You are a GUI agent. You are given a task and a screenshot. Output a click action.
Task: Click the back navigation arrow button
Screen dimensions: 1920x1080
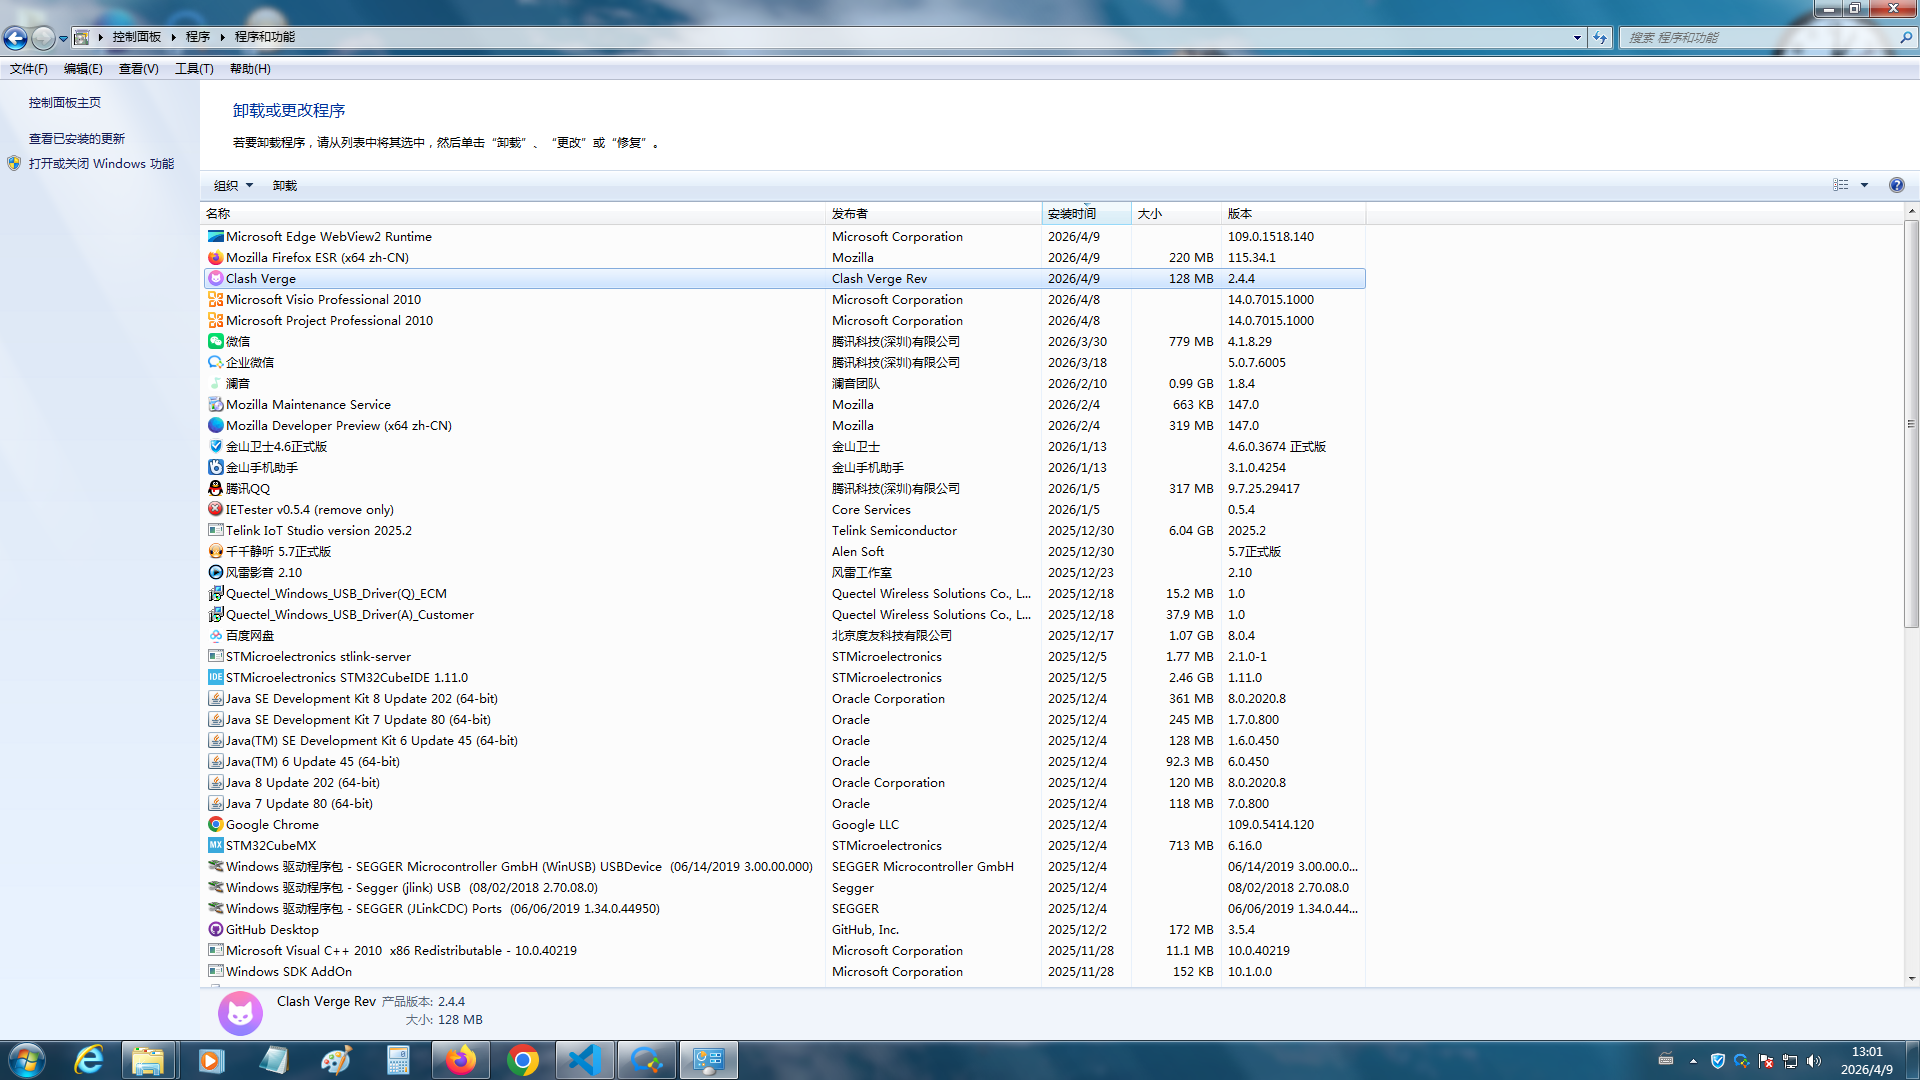(15, 38)
